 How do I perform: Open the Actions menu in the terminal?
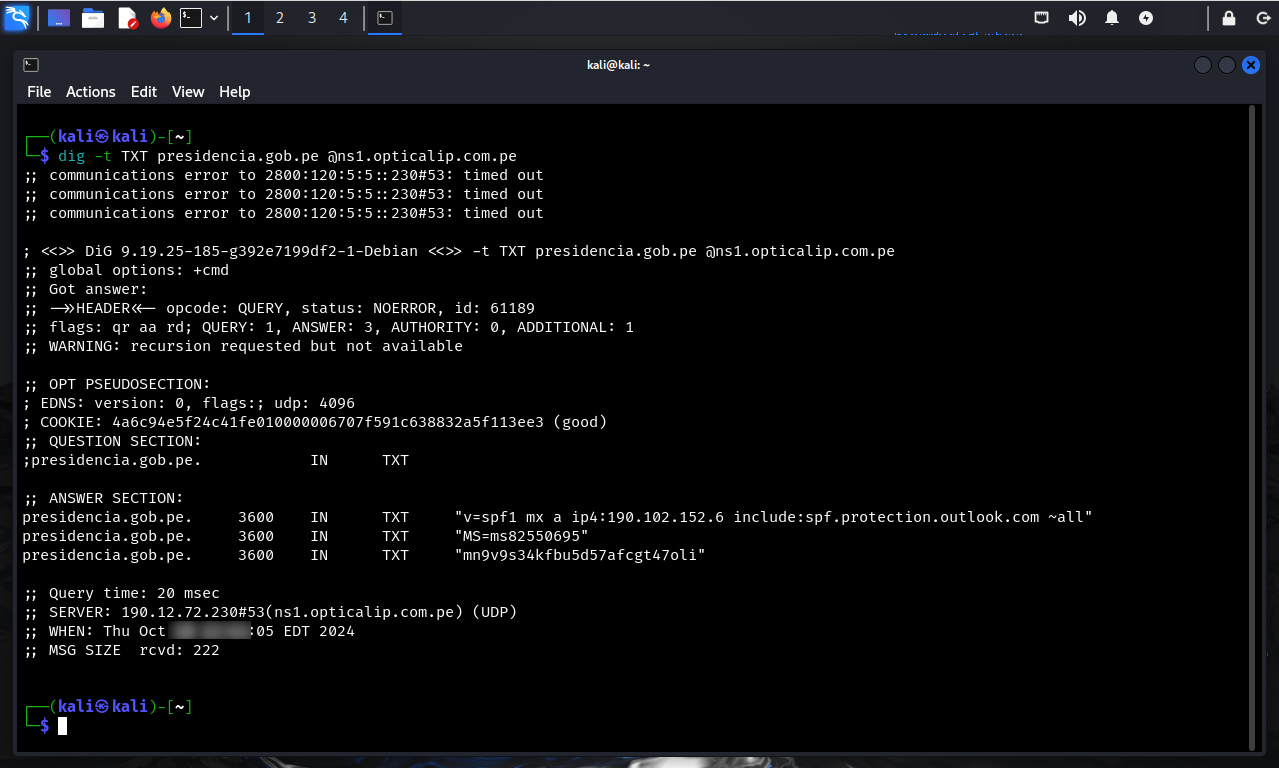coord(90,91)
